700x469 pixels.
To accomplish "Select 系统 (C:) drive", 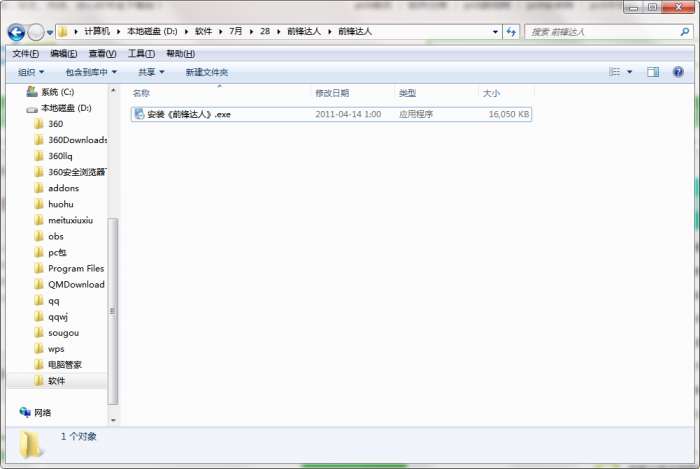I will [x=58, y=92].
